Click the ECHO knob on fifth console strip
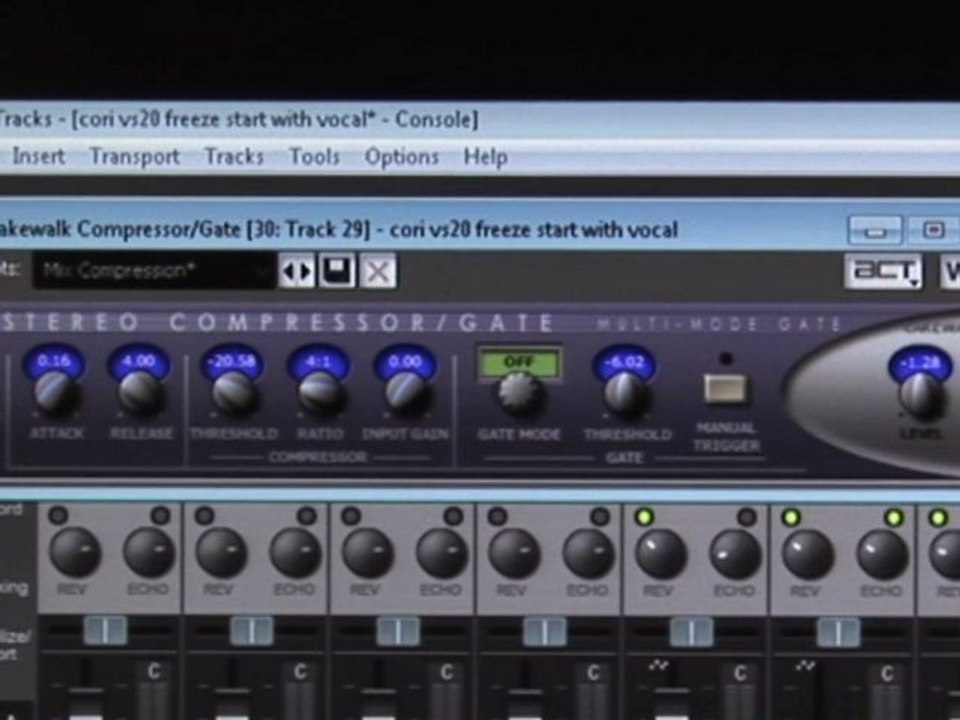Viewport: 960px width, 720px height. coord(735,555)
